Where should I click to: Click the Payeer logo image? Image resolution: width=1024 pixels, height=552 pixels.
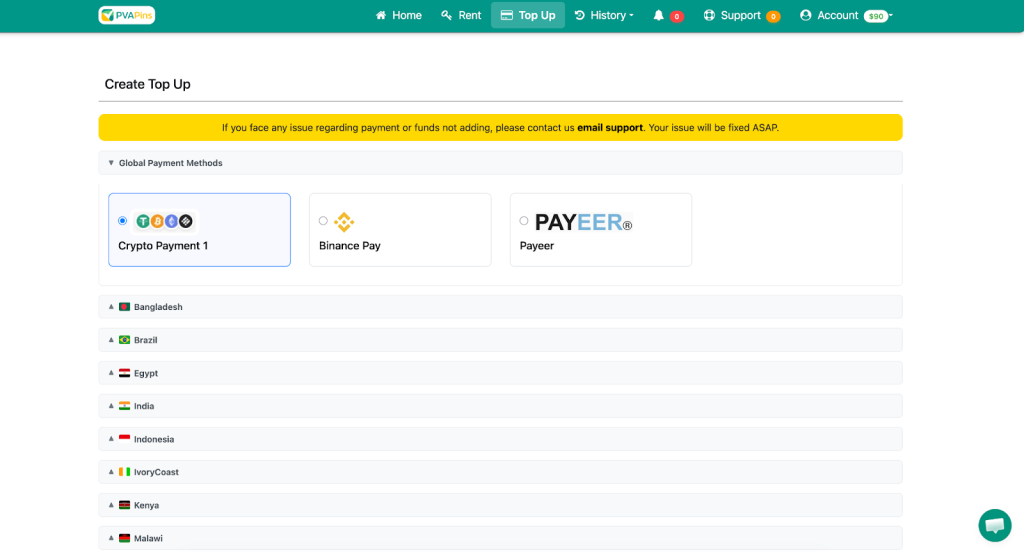click(x=583, y=222)
